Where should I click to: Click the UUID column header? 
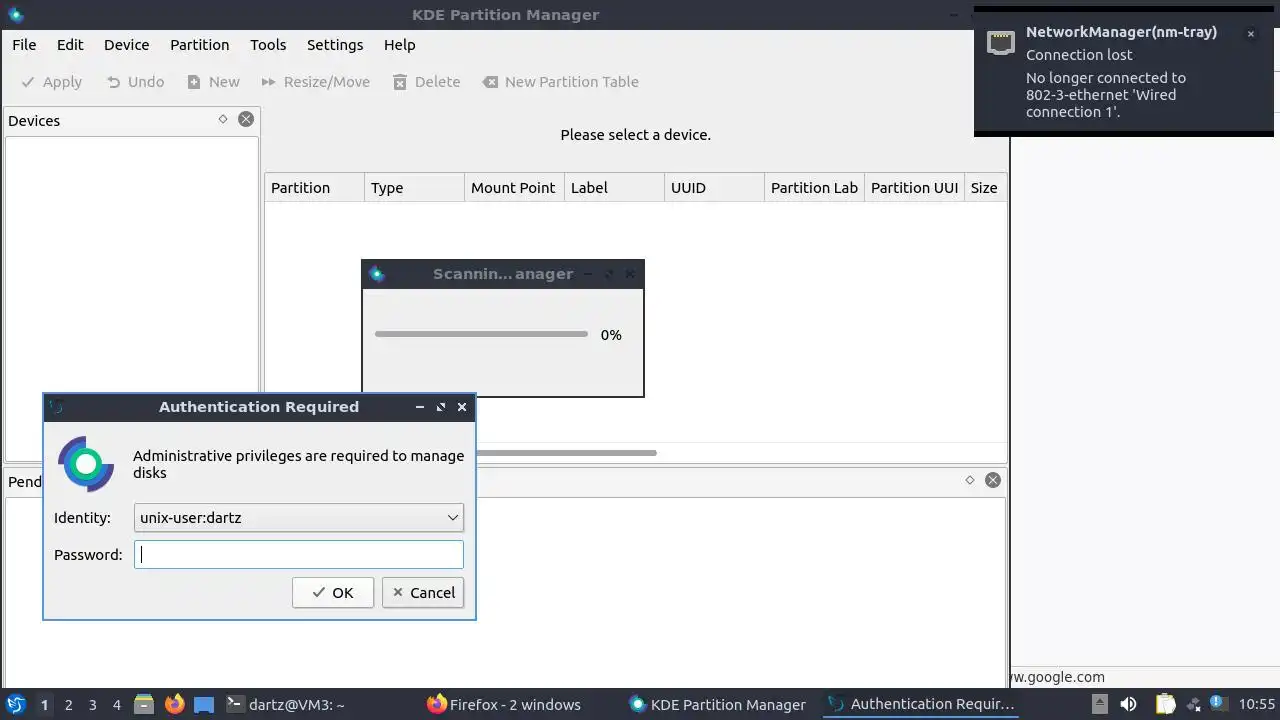715,188
